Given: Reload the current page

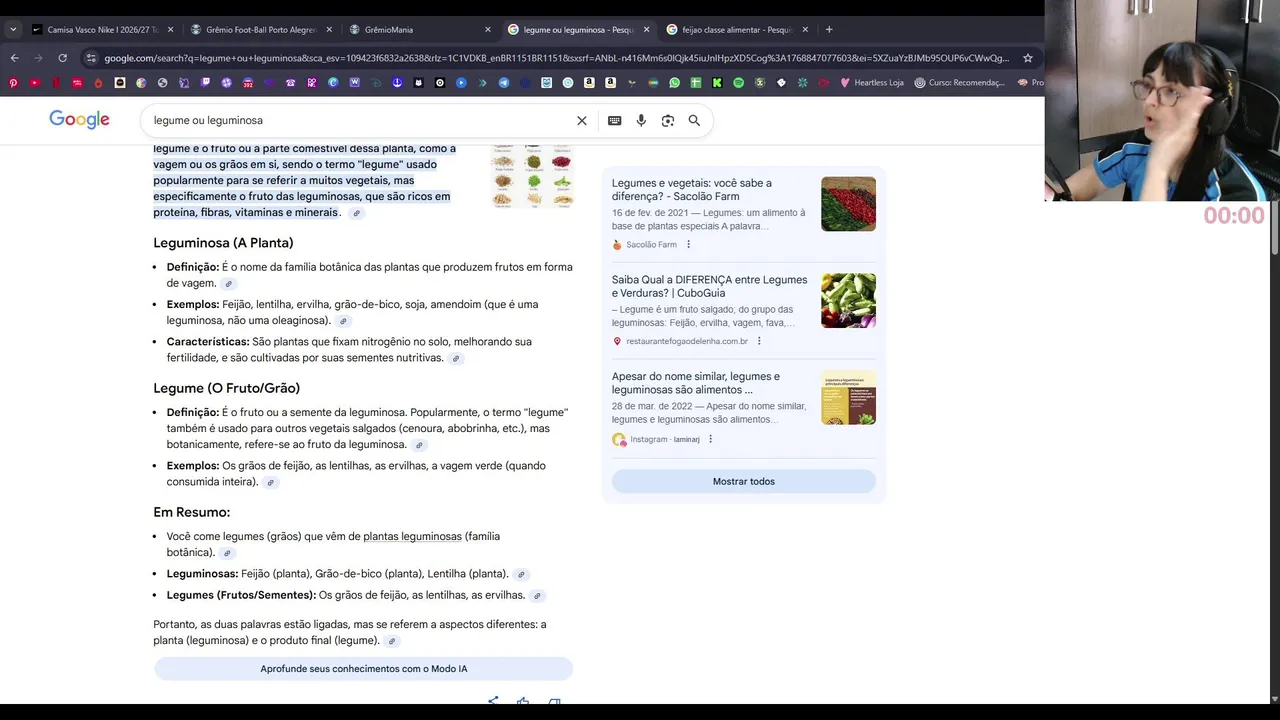Looking at the screenshot, I should coord(62,58).
